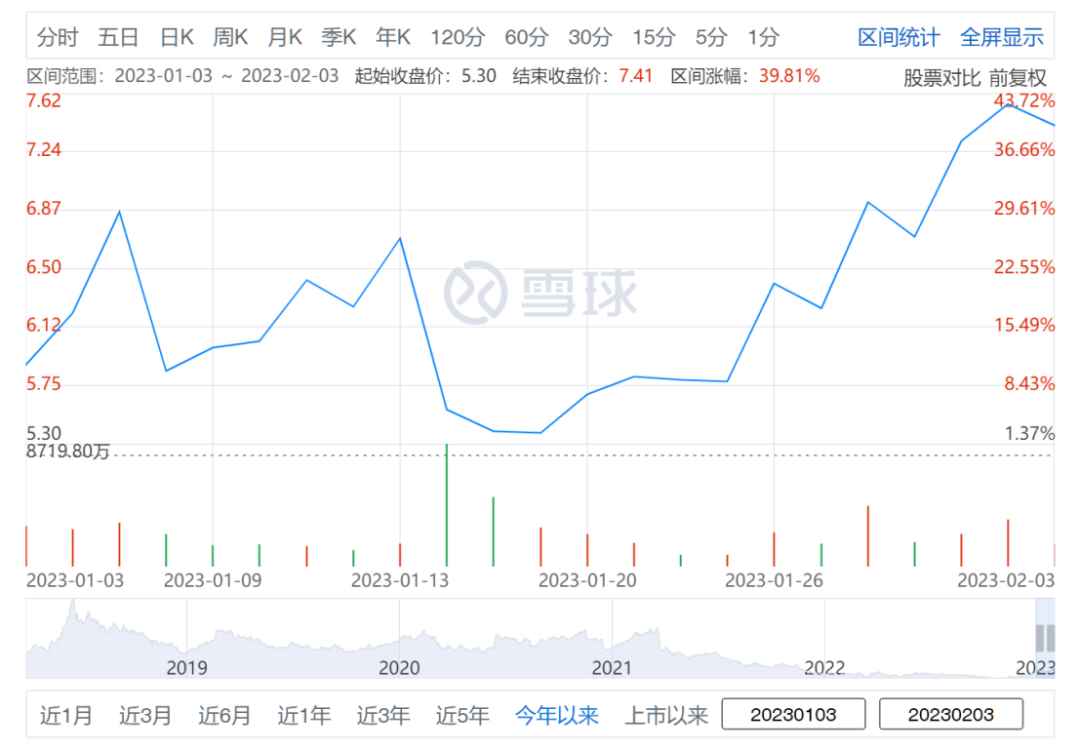This screenshot has width=1080, height=750.
Task: Click the tallest green volume bar
Action: pos(447,505)
